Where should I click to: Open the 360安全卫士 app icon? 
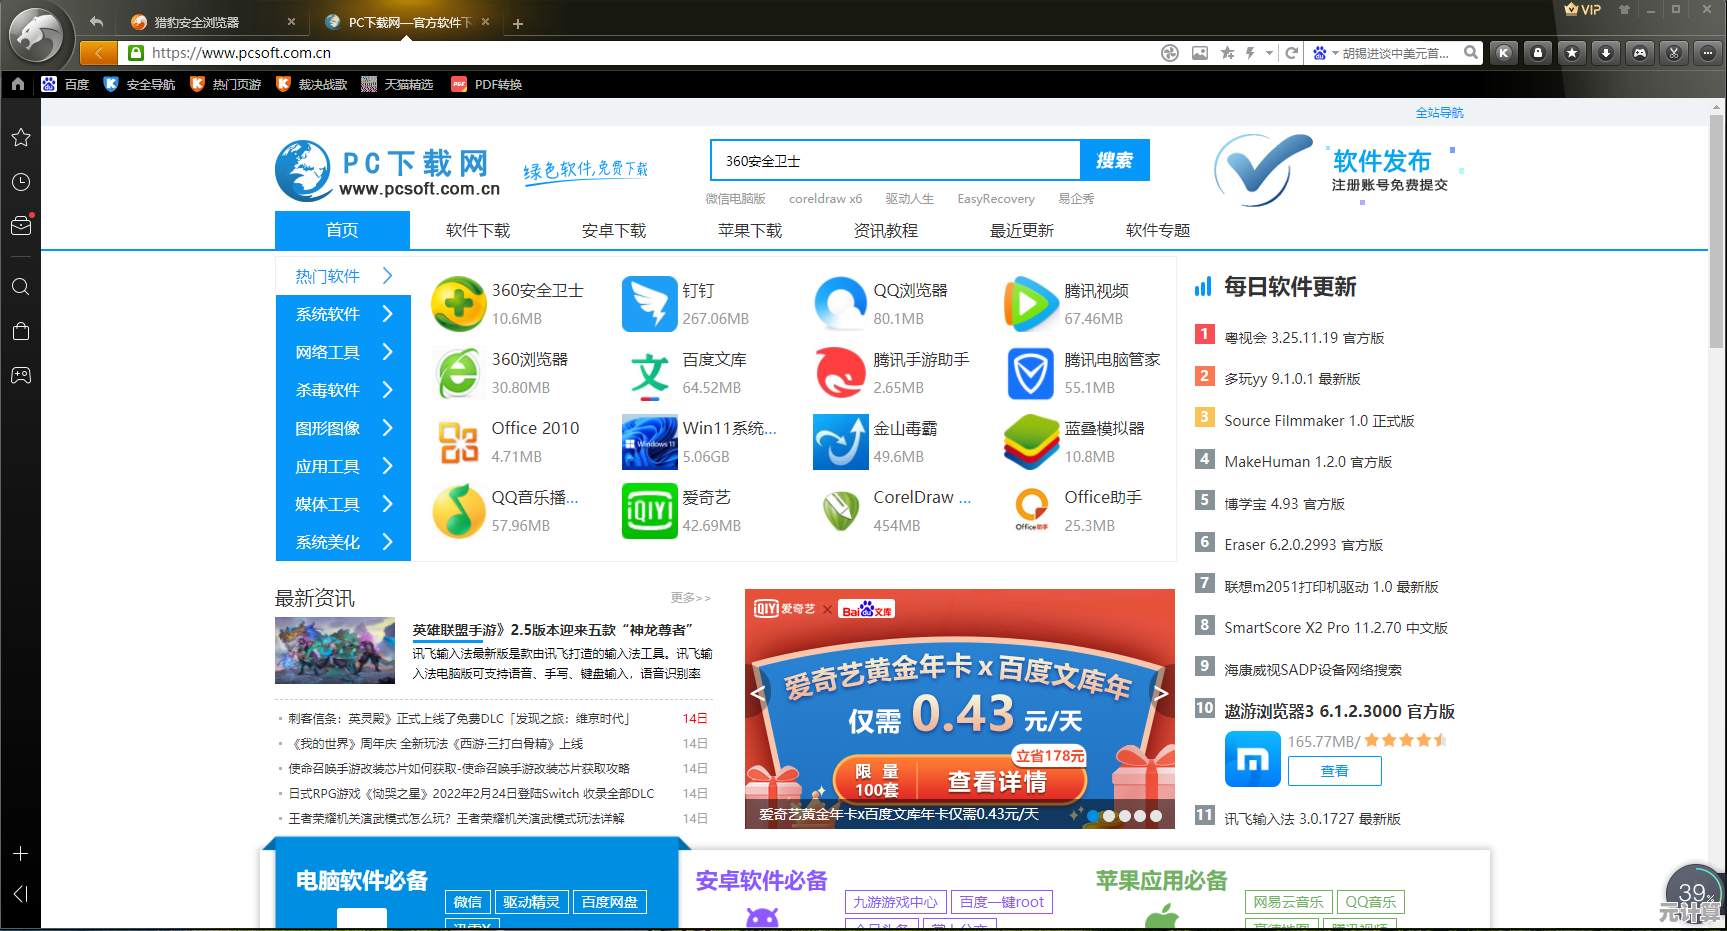click(459, 304)
